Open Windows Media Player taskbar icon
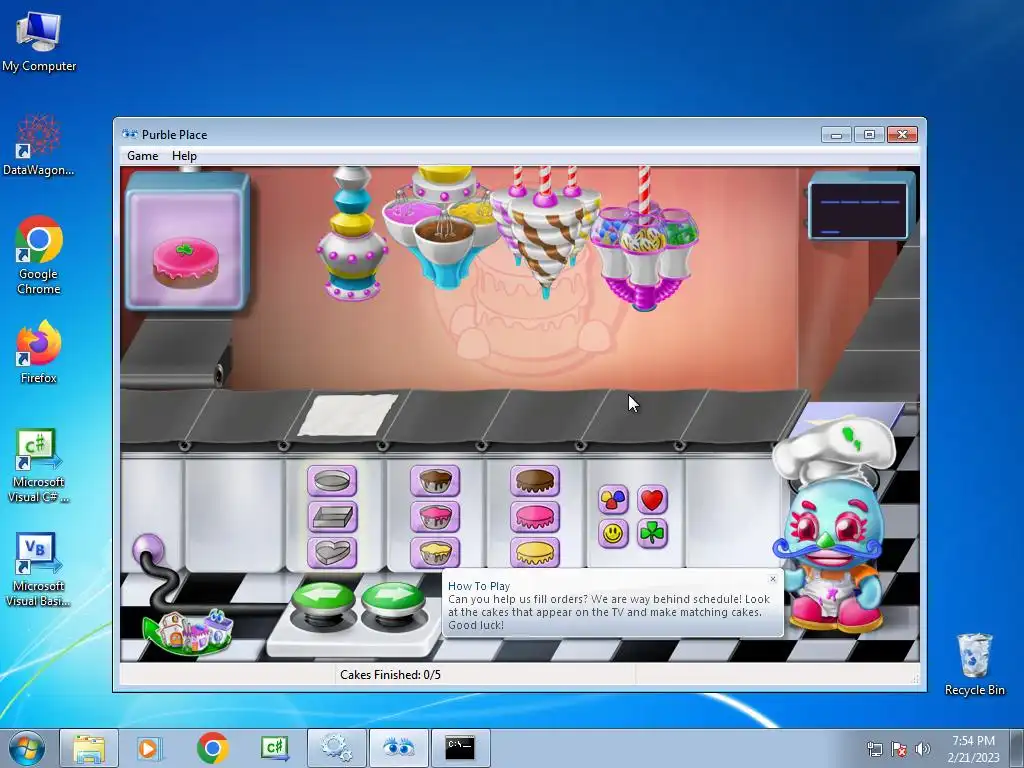Image resolution: width=1024 pixels, height=768 pixels. (149, 748)
